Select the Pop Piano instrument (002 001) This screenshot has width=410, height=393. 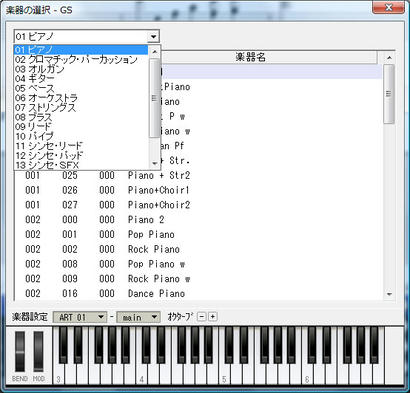tap(199, 234)
